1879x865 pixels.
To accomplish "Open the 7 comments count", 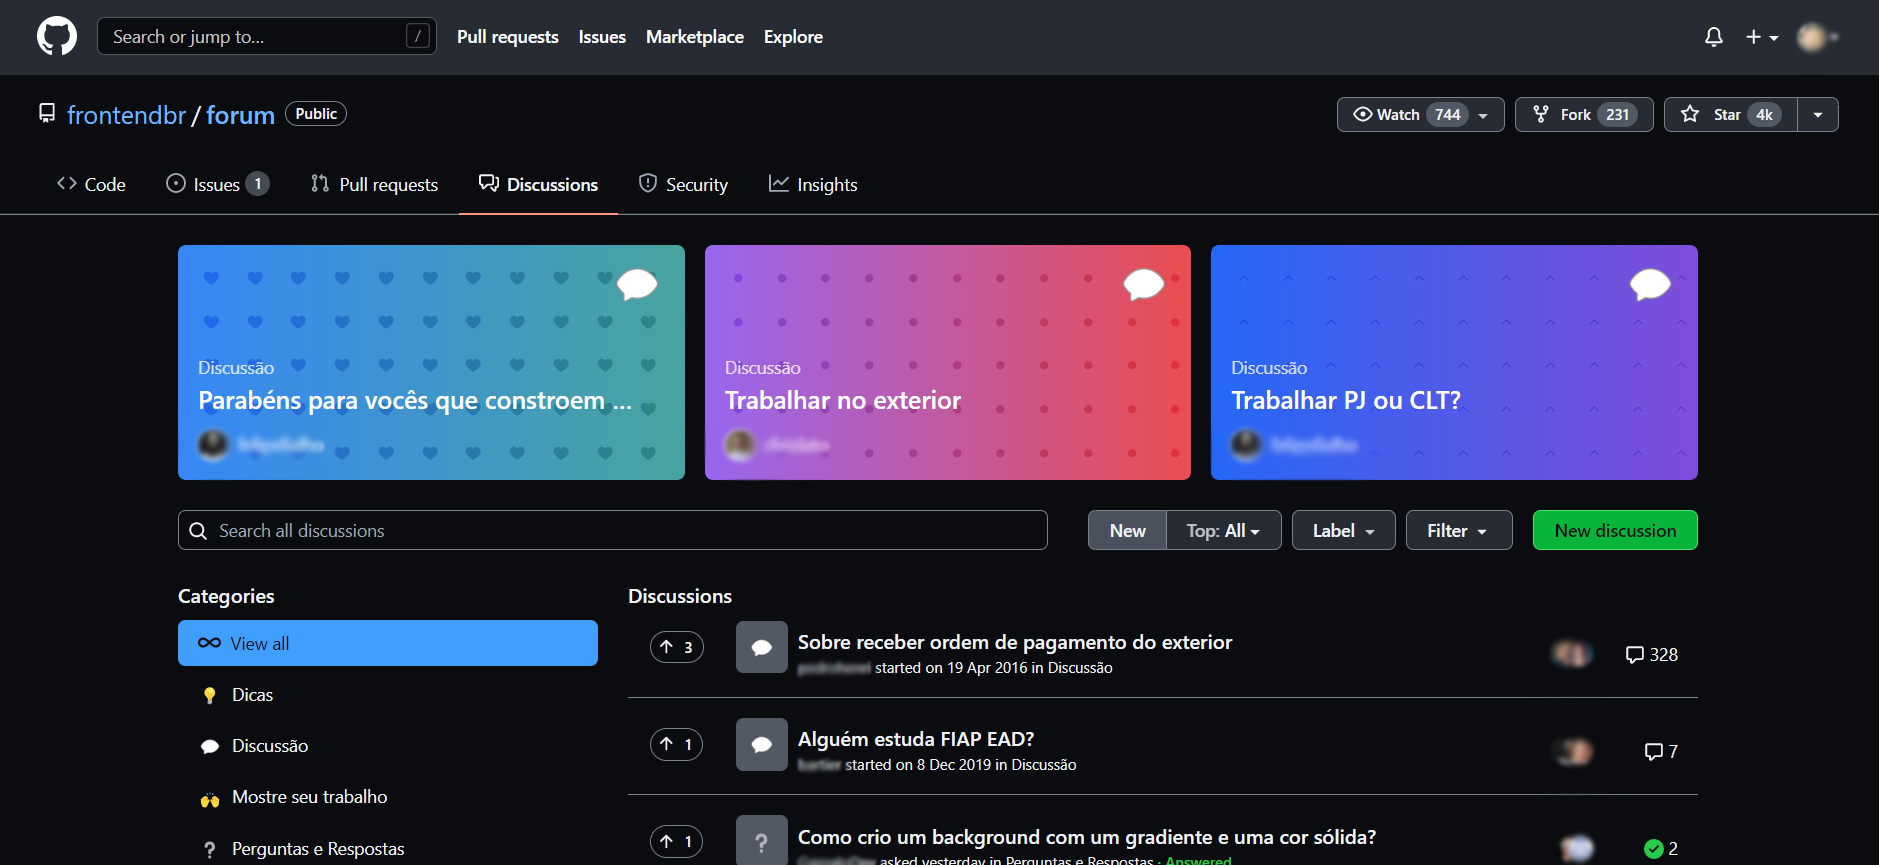I will [x=1661, y=751].
